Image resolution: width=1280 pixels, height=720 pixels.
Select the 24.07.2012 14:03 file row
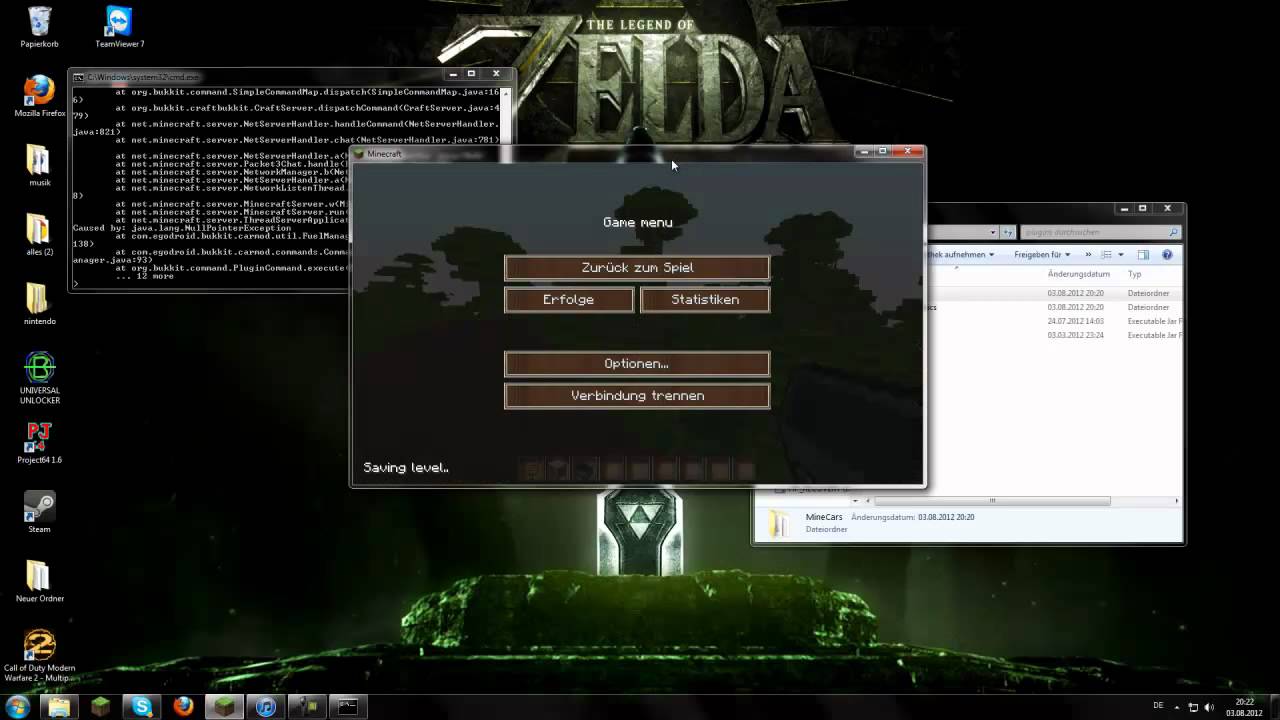click(x=1054, y=322)
